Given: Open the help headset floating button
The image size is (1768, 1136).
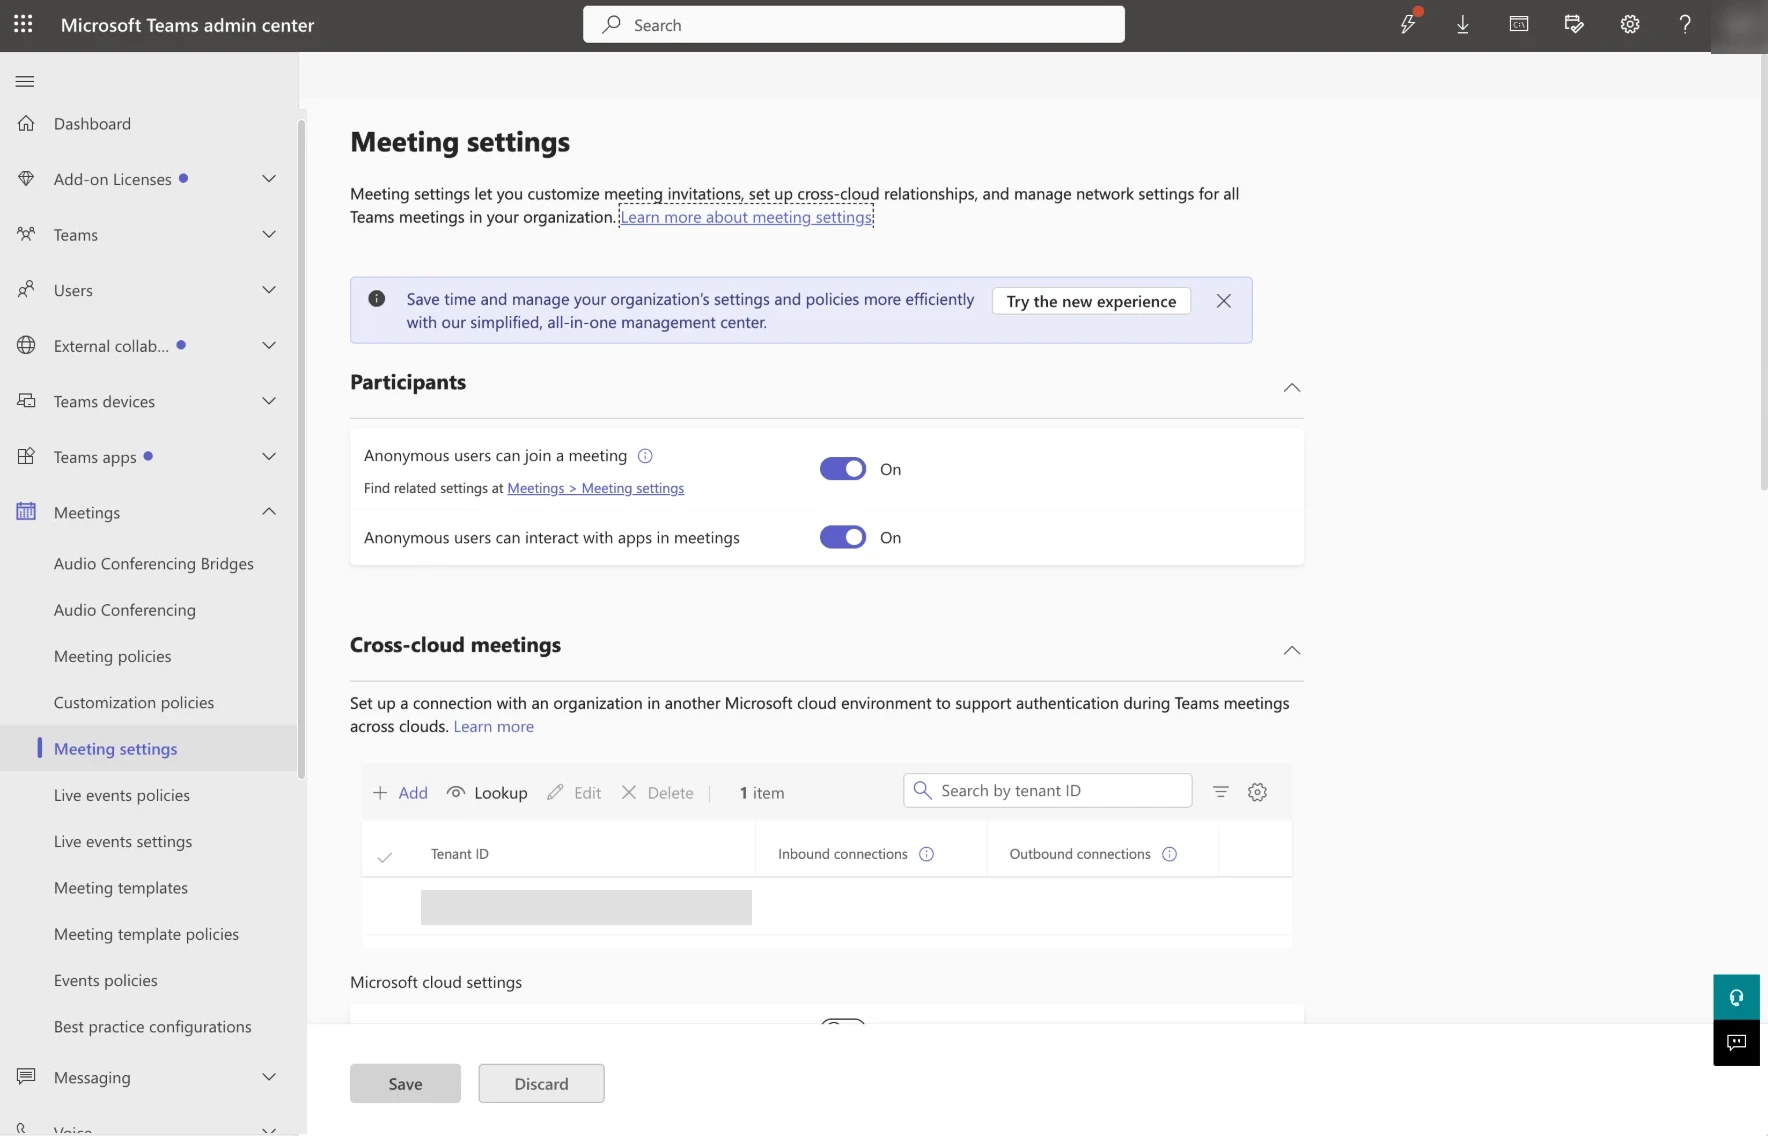Looking at the screenshot, I should (x=1736, y=997).
